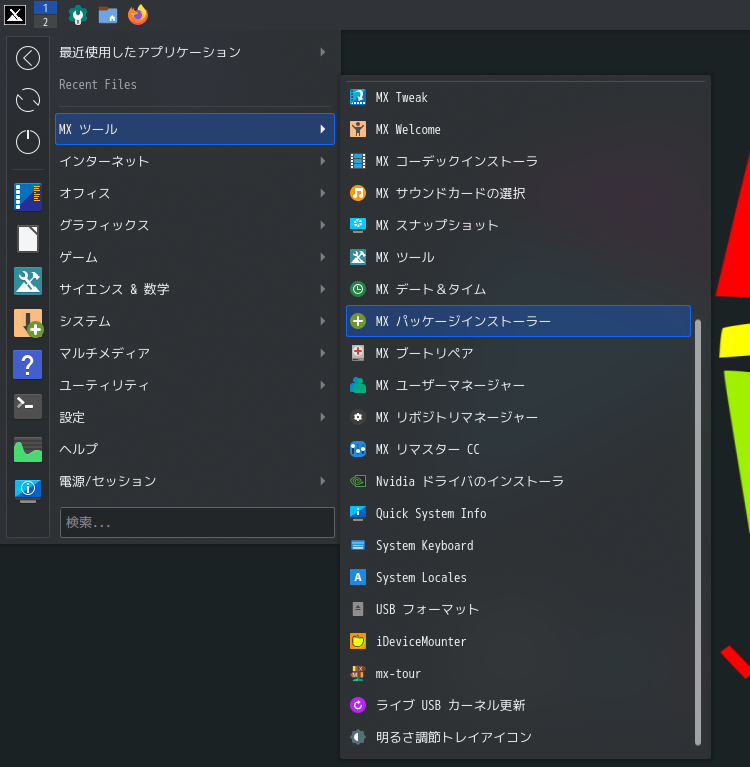
Task: Launch Firefox from the top panel
Action: pyautogui.click(x=138, y=15)
